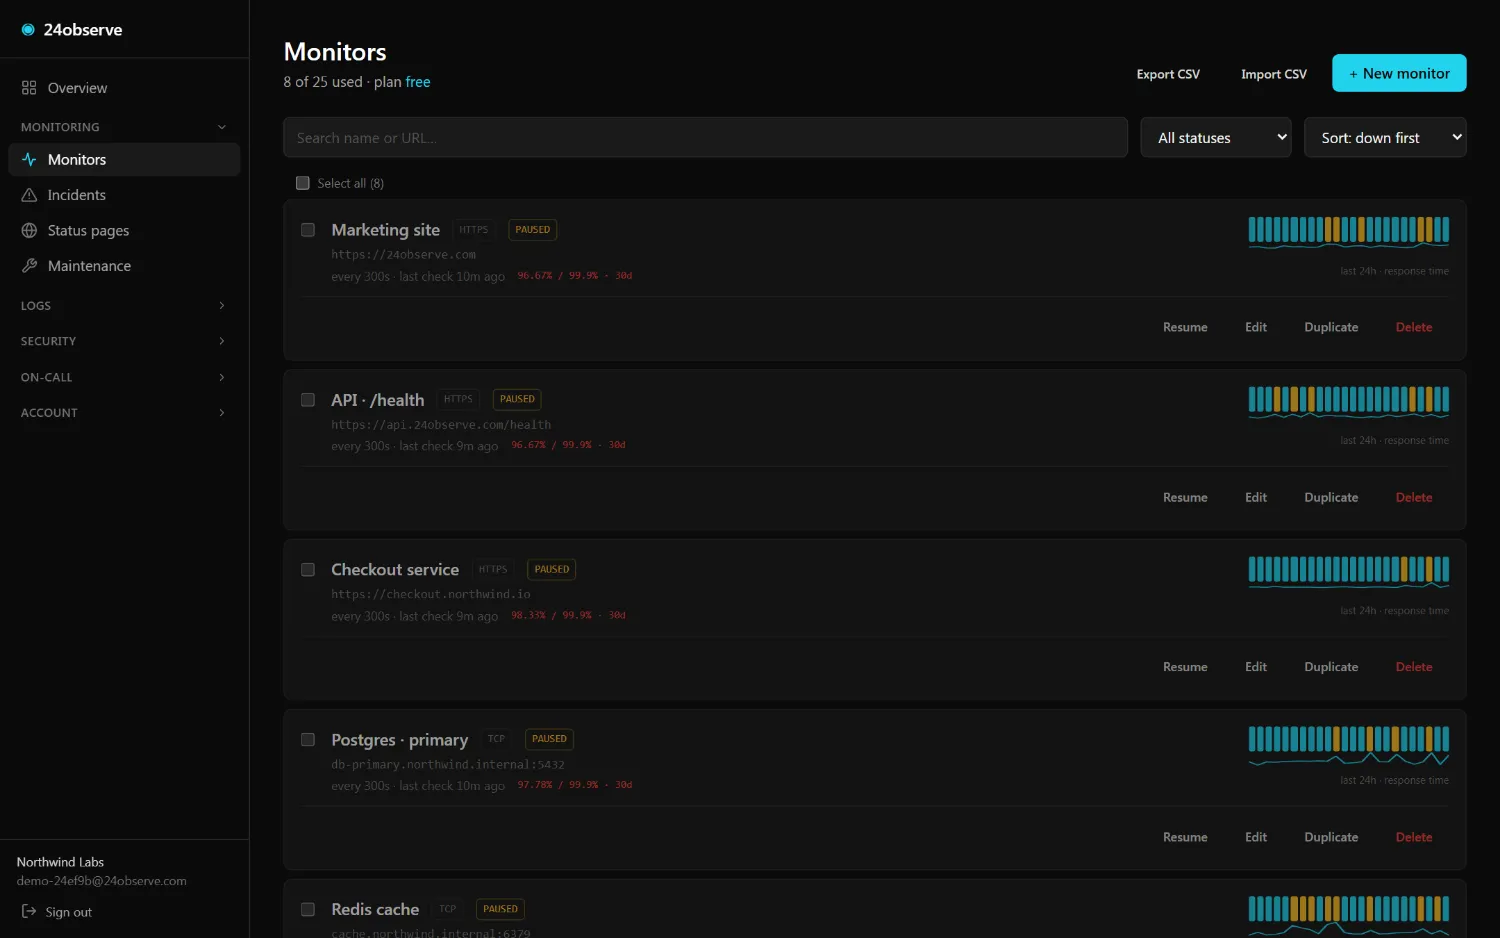
Task: Click the PAUSED badge on Checkout service
Action: [551, 569]
